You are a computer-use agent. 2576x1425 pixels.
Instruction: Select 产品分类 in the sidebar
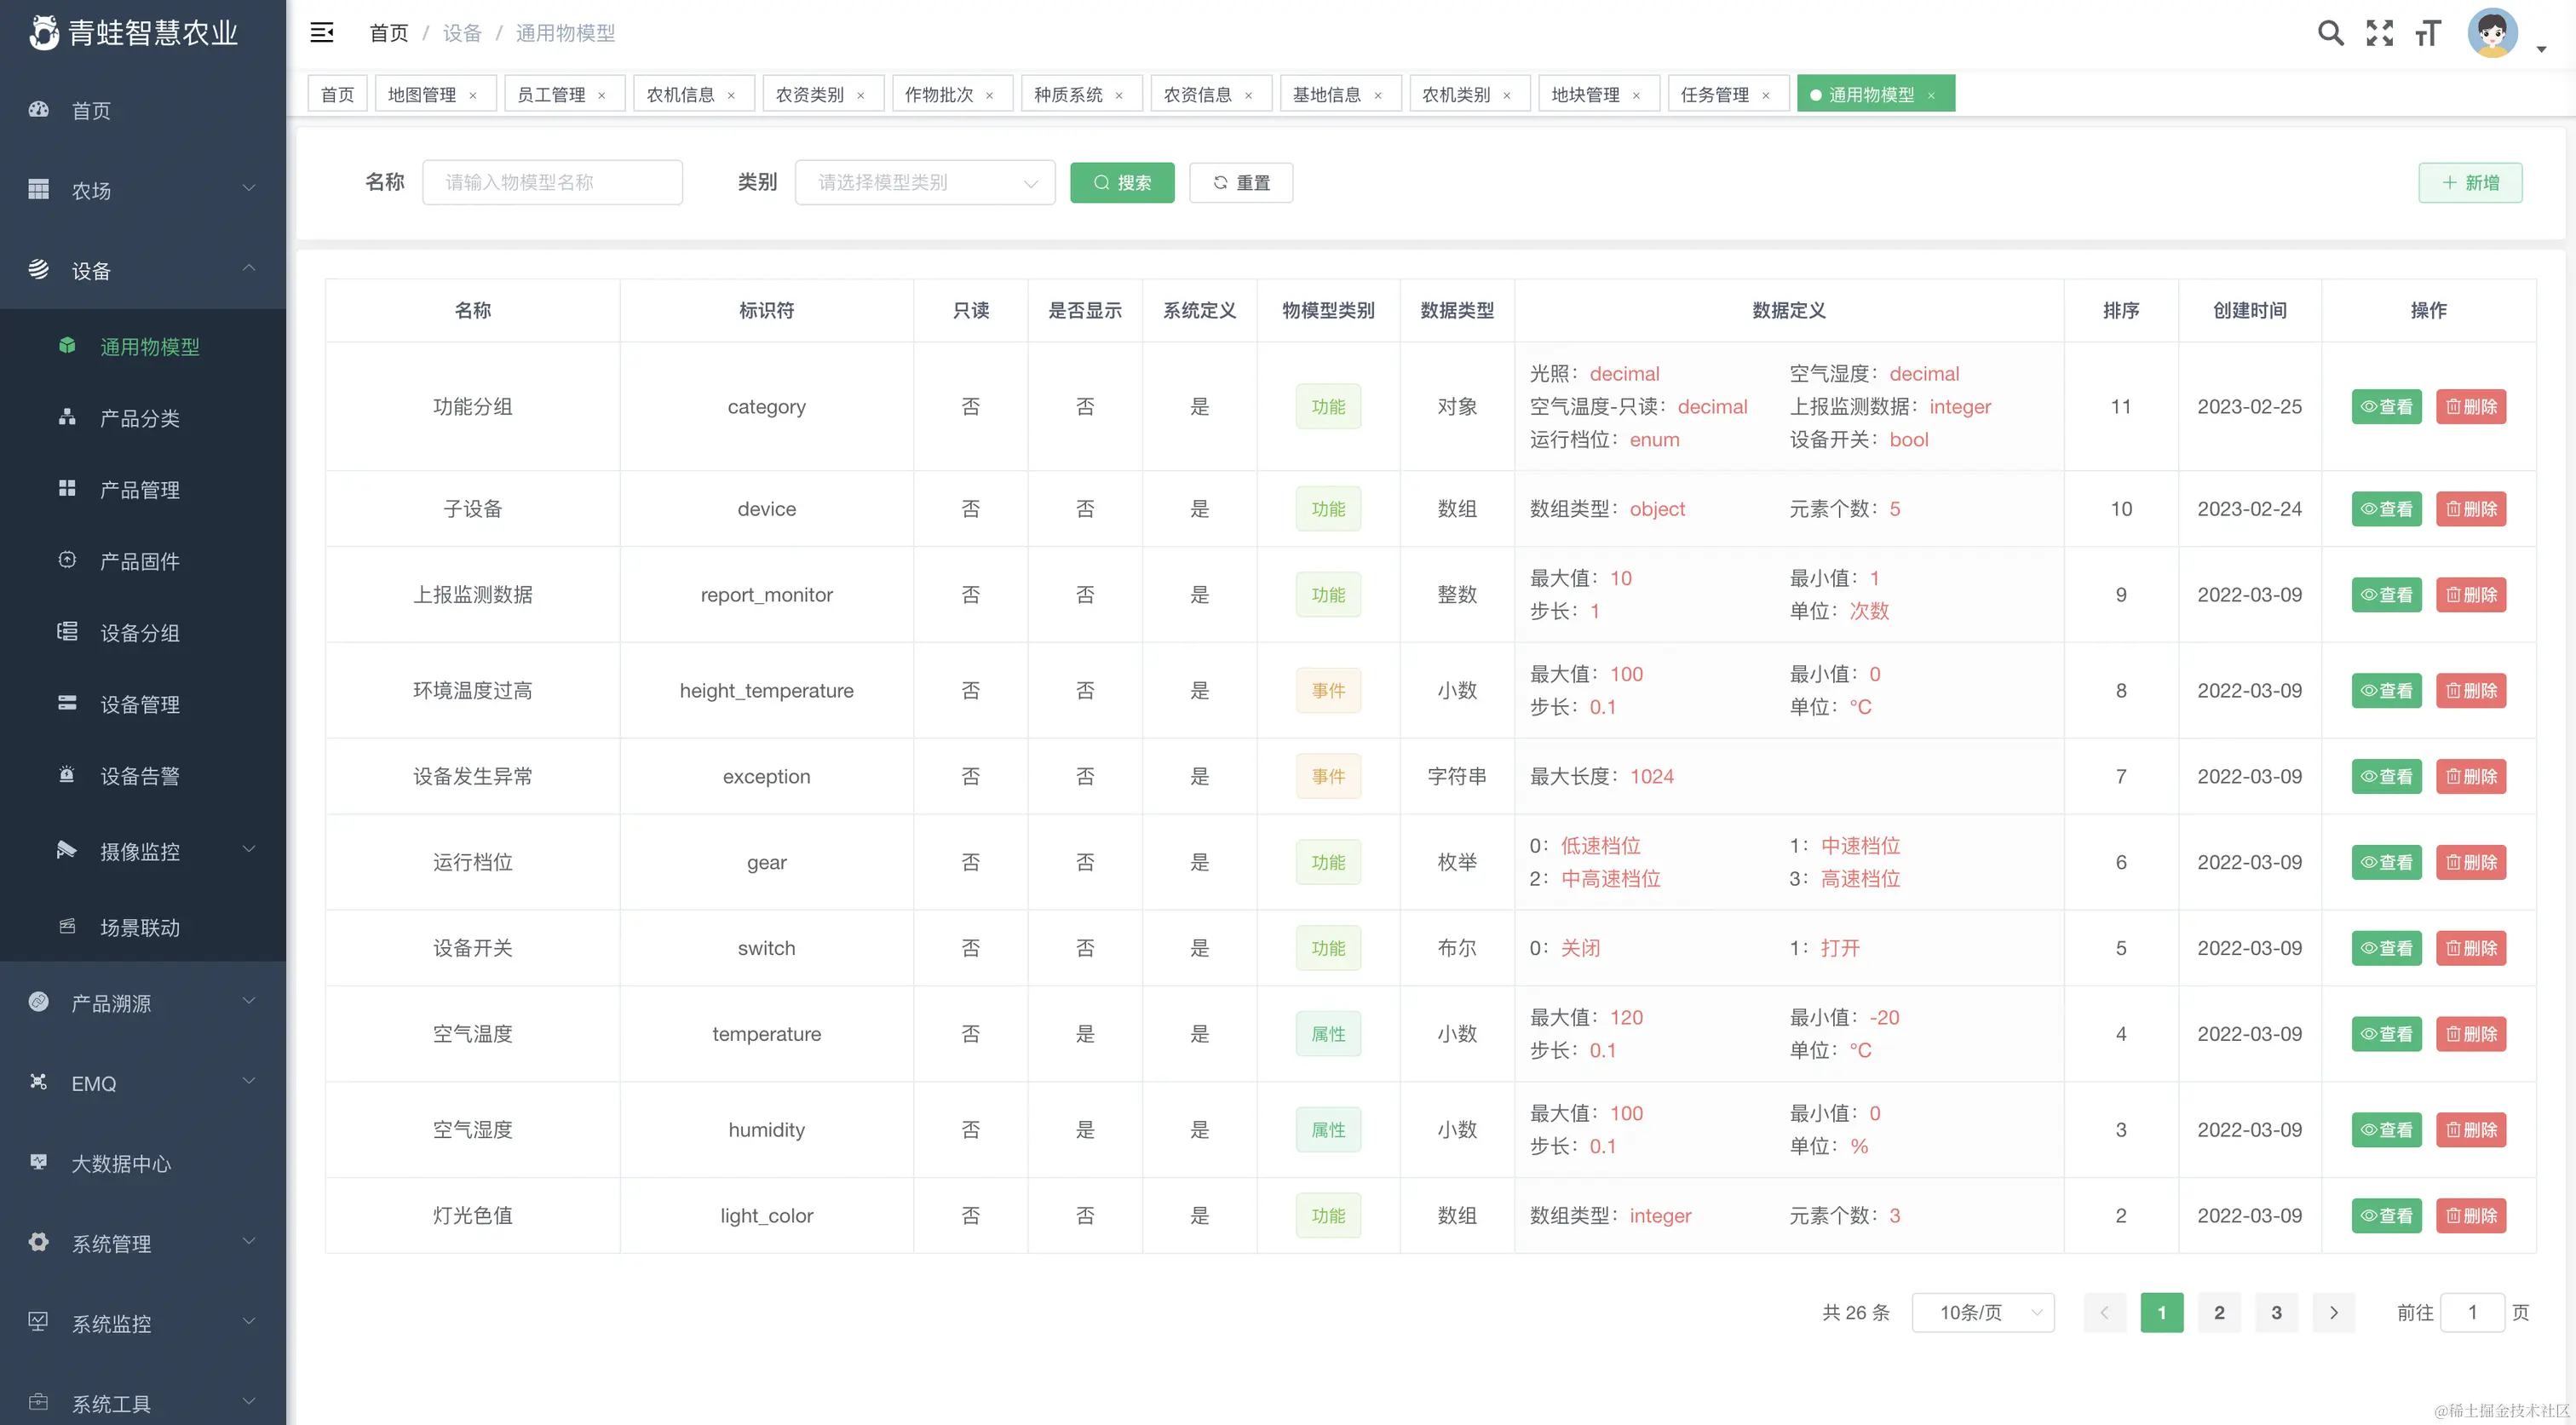pos(140,418)
